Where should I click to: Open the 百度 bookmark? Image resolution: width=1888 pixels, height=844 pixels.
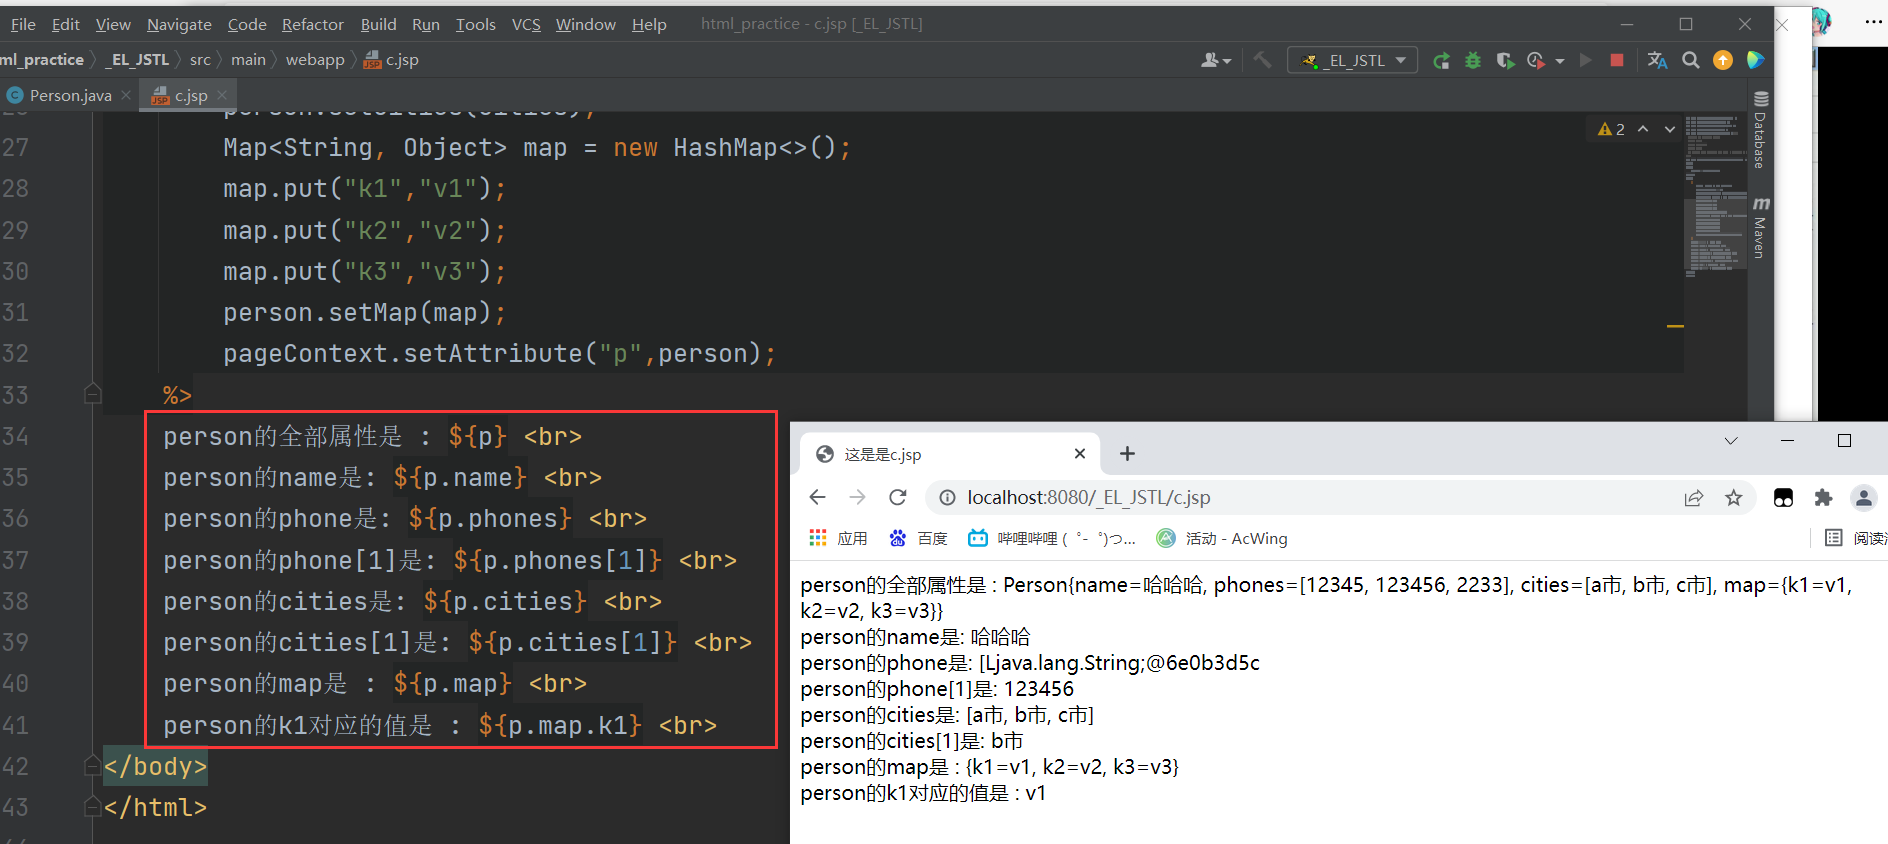coord(918,538)
